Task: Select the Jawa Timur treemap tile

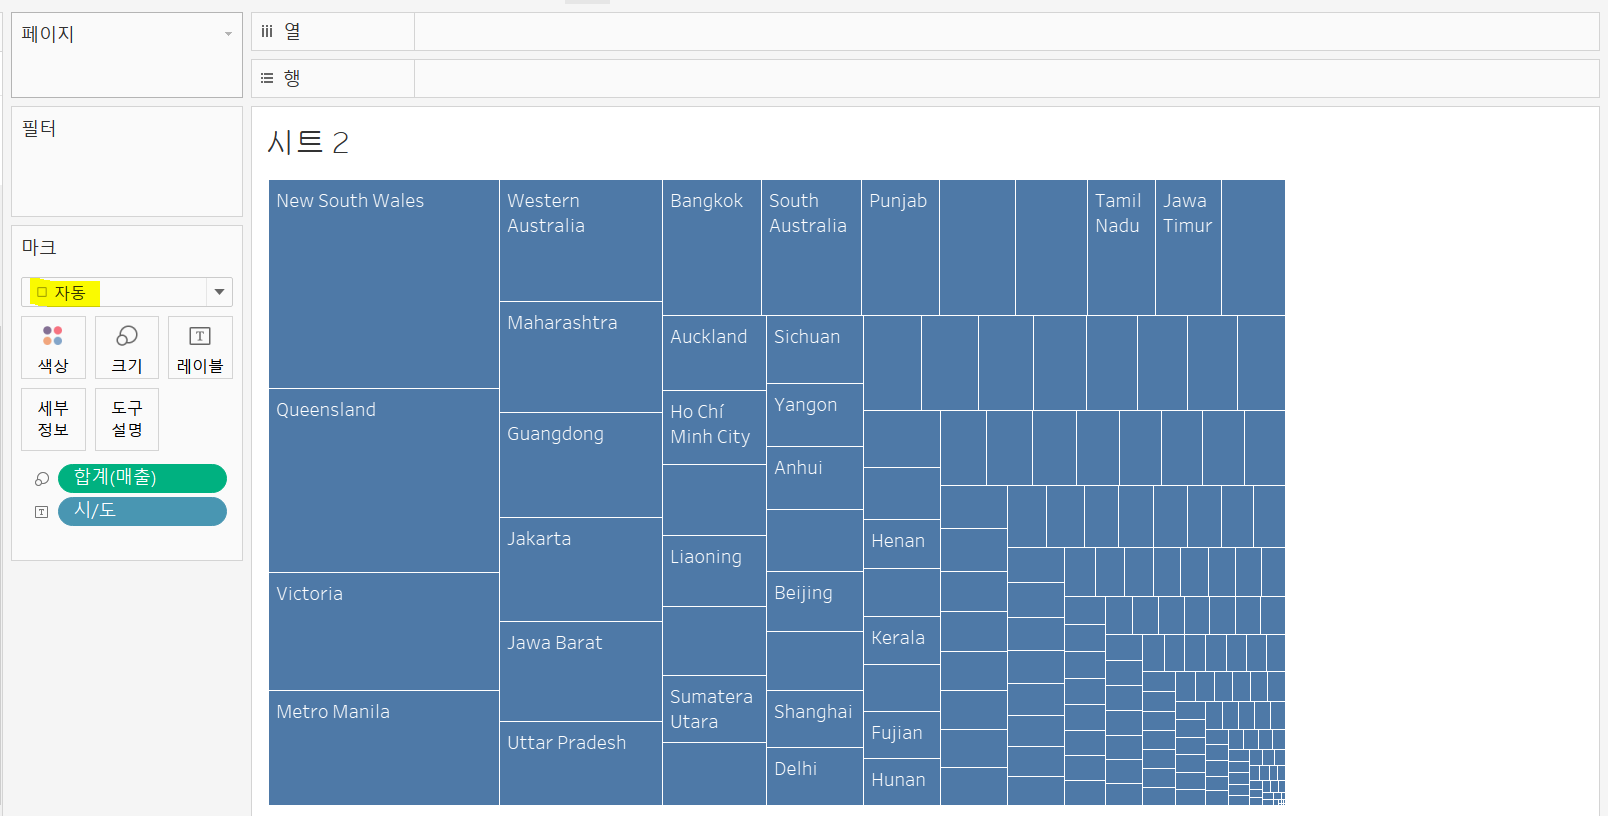Action: pyautogui.click(x=1188, y=248)
